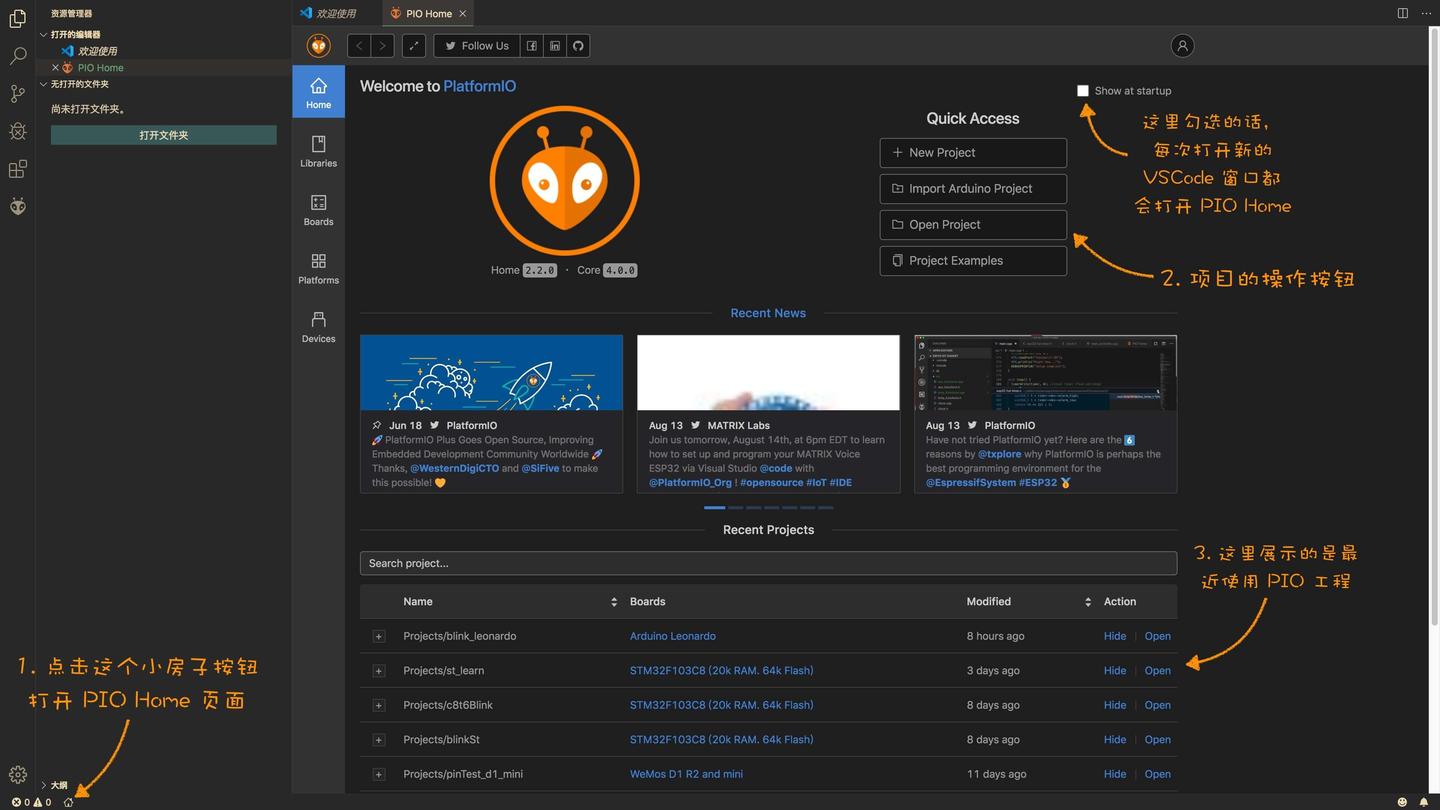The image size is (1440, 810).
Task: Open the Boards panel in PIO Home
Action: (318, 210)
